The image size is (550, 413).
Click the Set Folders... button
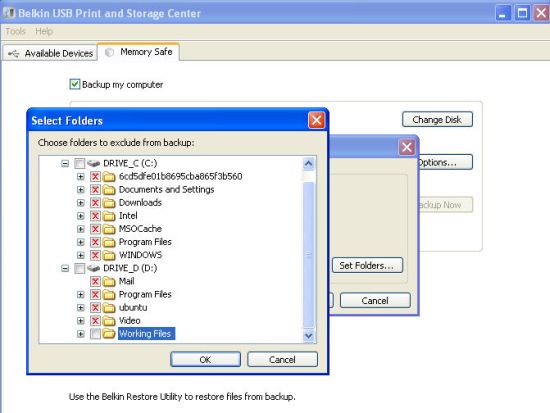[367, 265]
